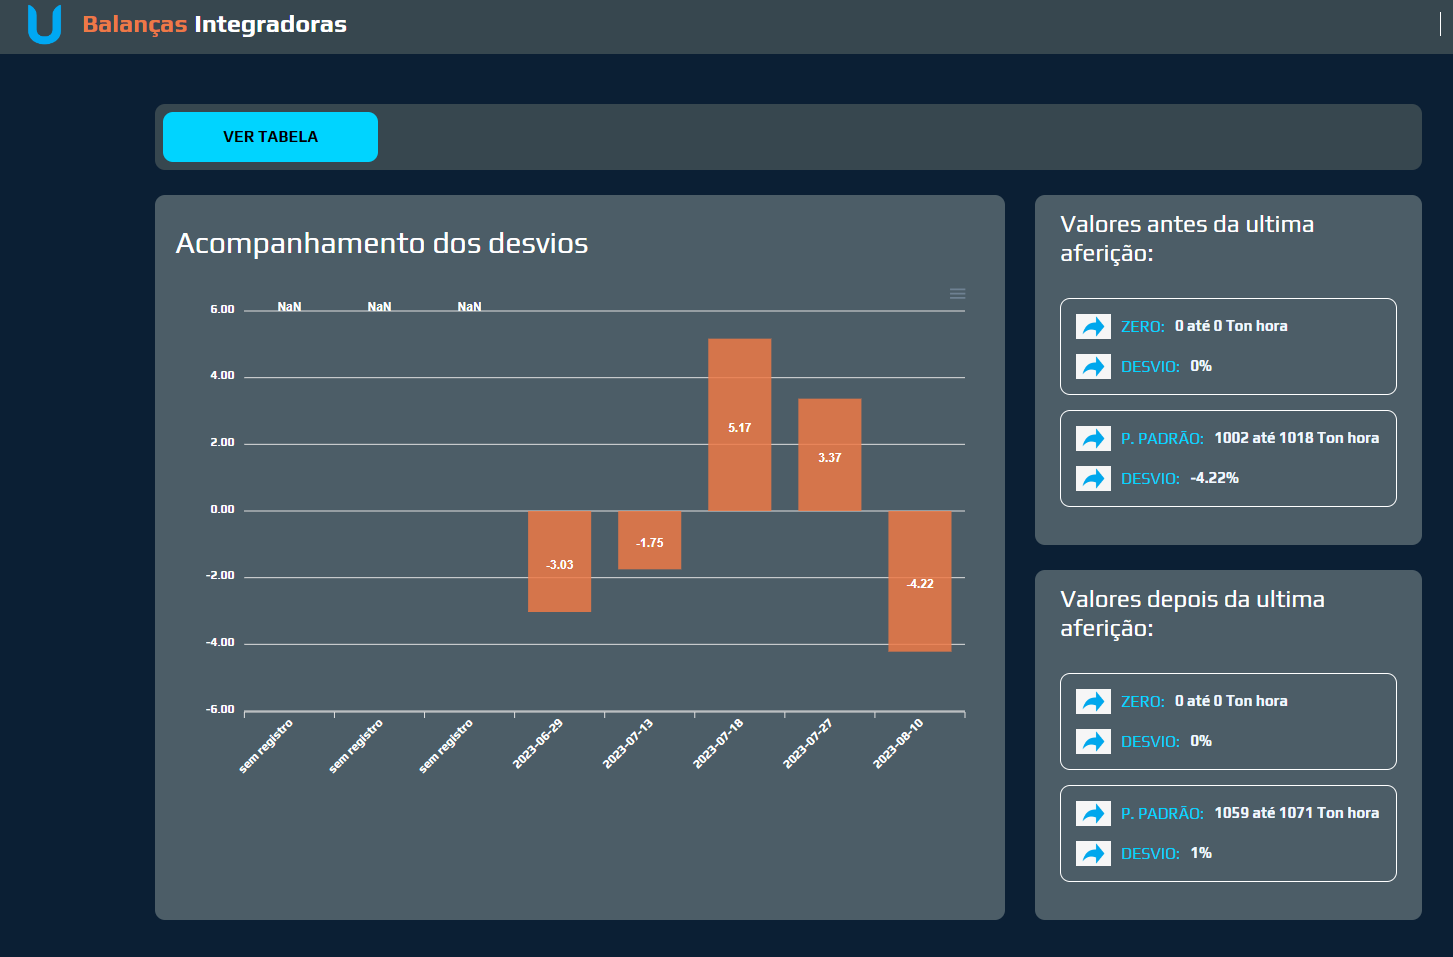
Task: Click arrow icon beside DESVIO -4.22%
Action: [x=1093, y=478]
